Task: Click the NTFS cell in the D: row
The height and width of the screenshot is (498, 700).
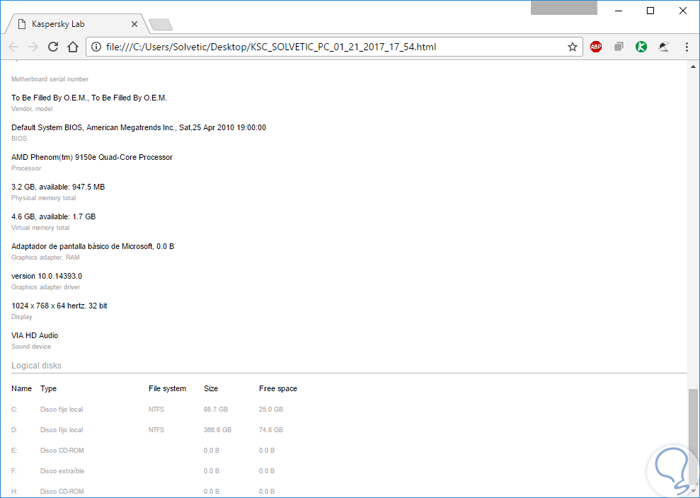Action: [156, 430]
